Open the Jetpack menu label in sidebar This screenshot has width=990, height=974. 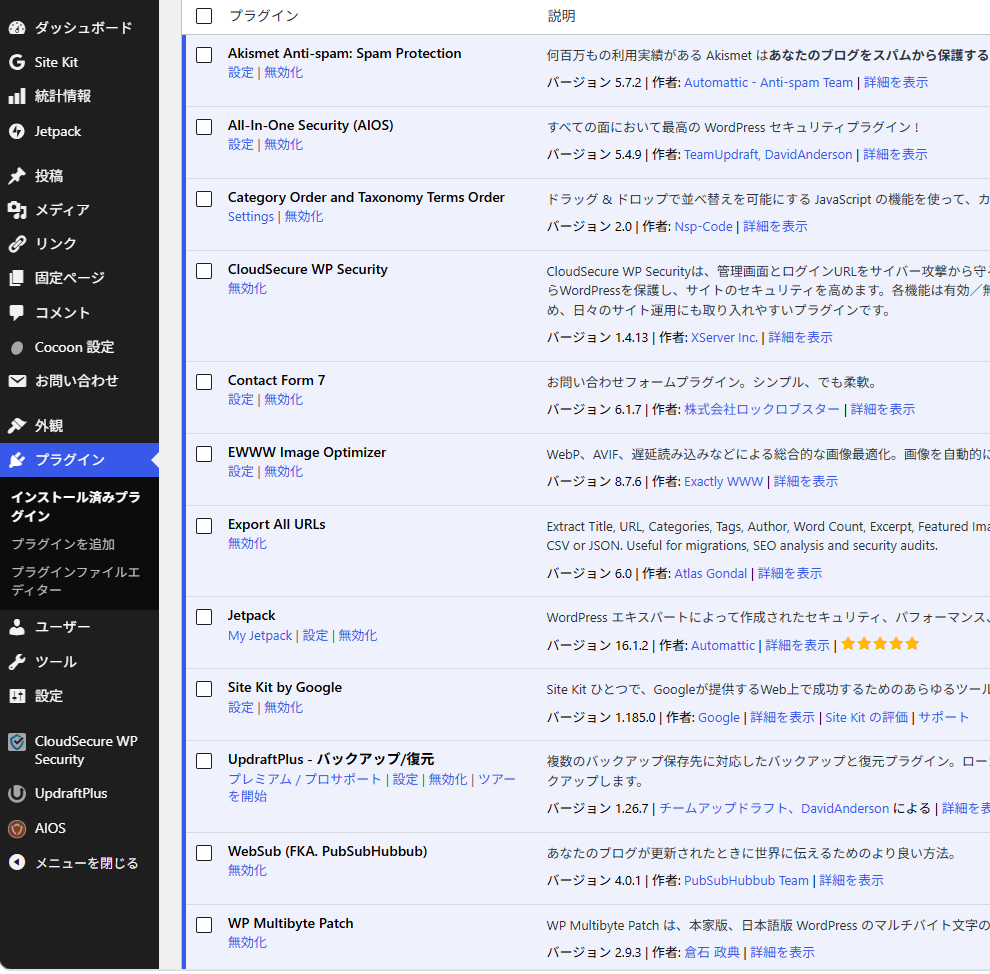(x=58, y=131)
